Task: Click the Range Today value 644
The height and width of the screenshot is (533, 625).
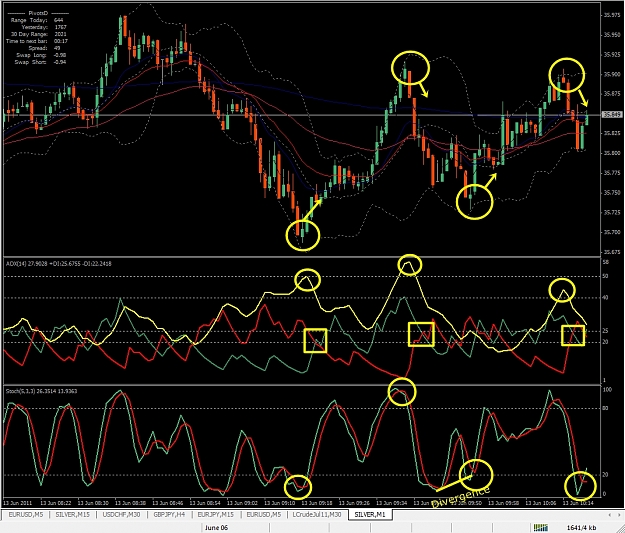Action: tap(59, 20)
